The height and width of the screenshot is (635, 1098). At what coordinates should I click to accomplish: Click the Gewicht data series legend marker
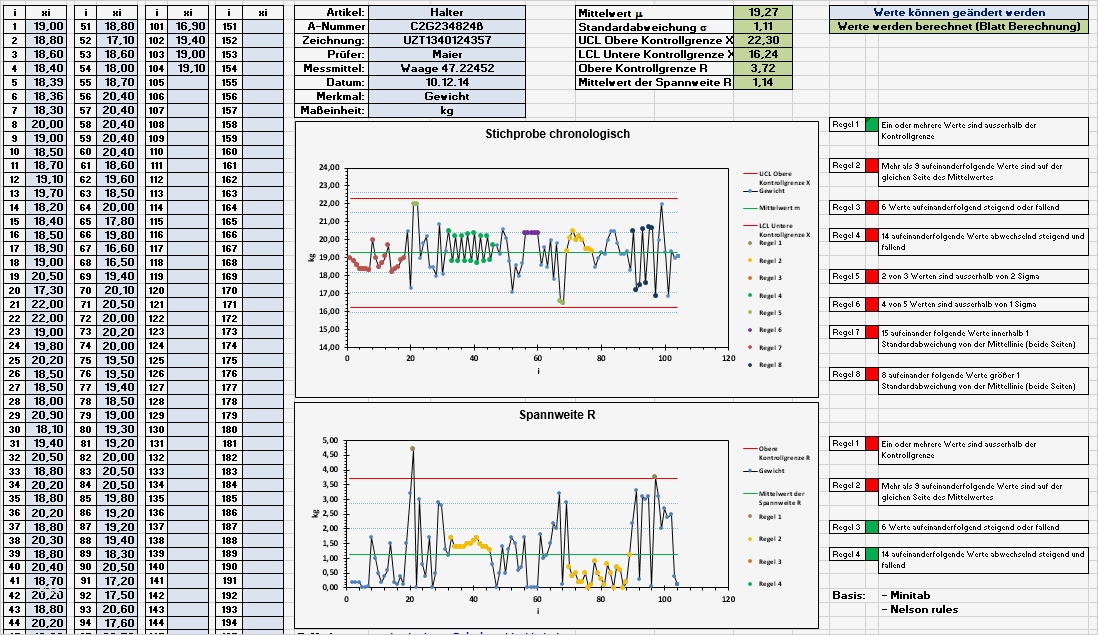coord(749,192)
